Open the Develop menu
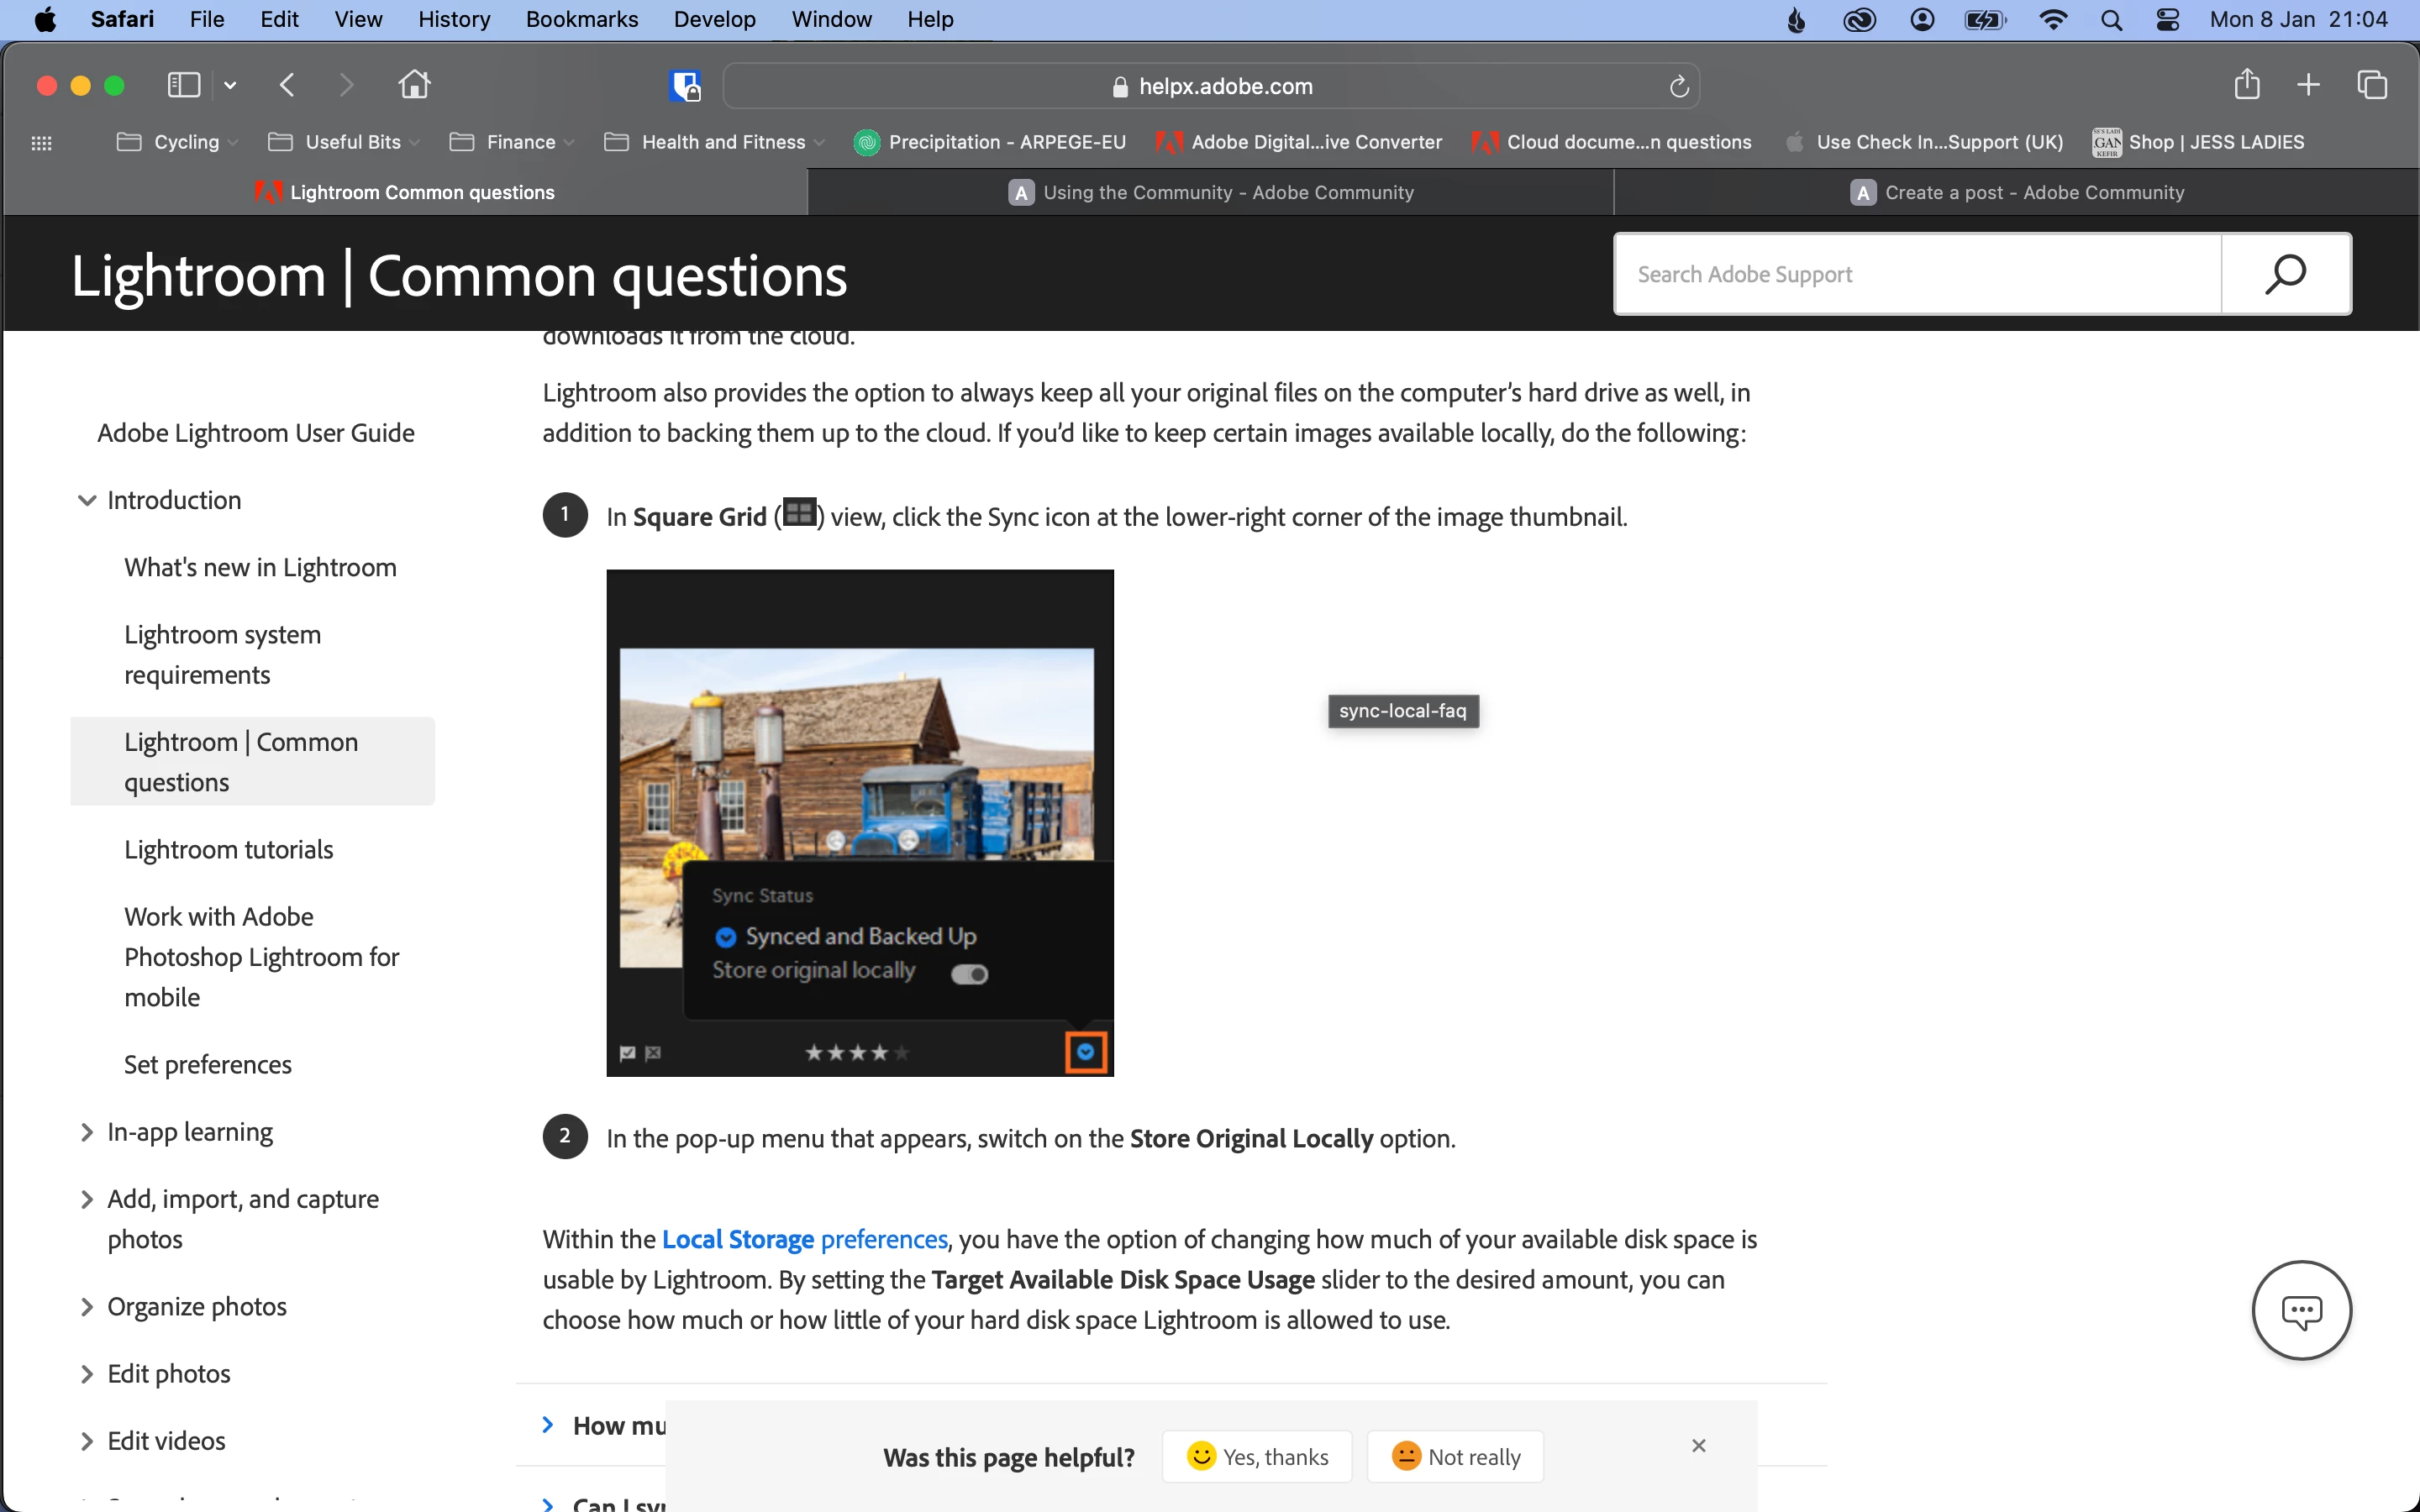2420x1512 pixels. pyautogui.click(x=714, y=20)
